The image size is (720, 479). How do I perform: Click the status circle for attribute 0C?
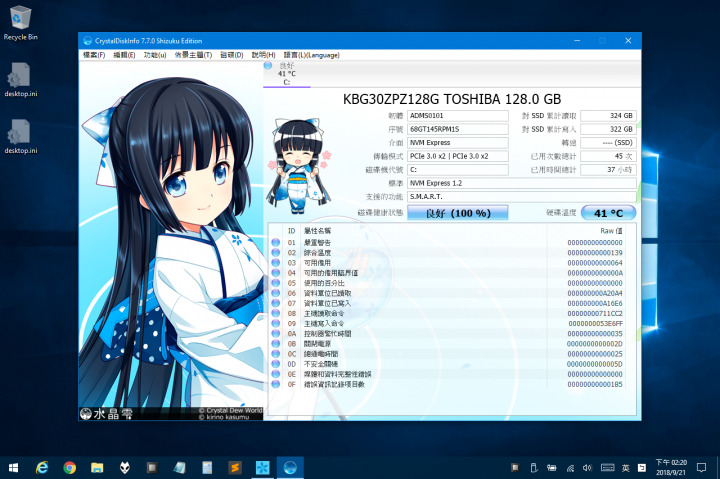click(x=276, y=354)
